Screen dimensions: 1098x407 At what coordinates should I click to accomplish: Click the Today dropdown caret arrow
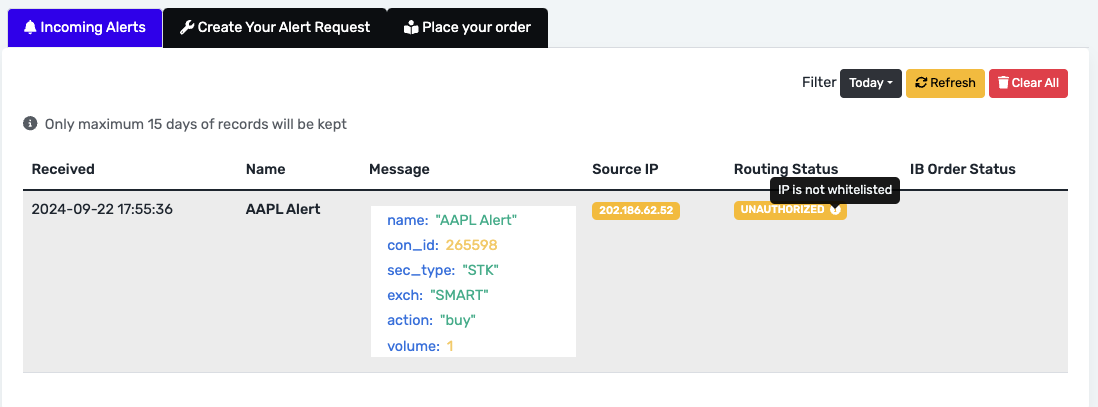(890, 83)
